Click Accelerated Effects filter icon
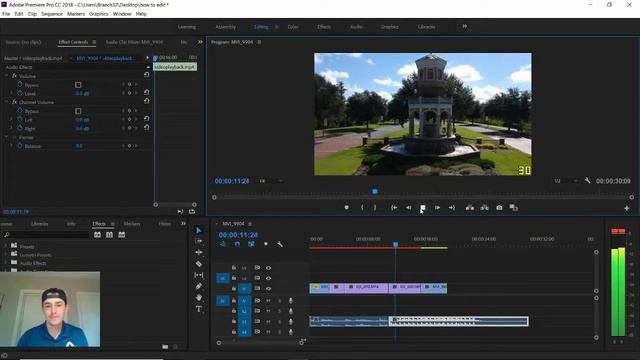Image resolution: width=640 pixels, height=360 pixels. point(97,235)
